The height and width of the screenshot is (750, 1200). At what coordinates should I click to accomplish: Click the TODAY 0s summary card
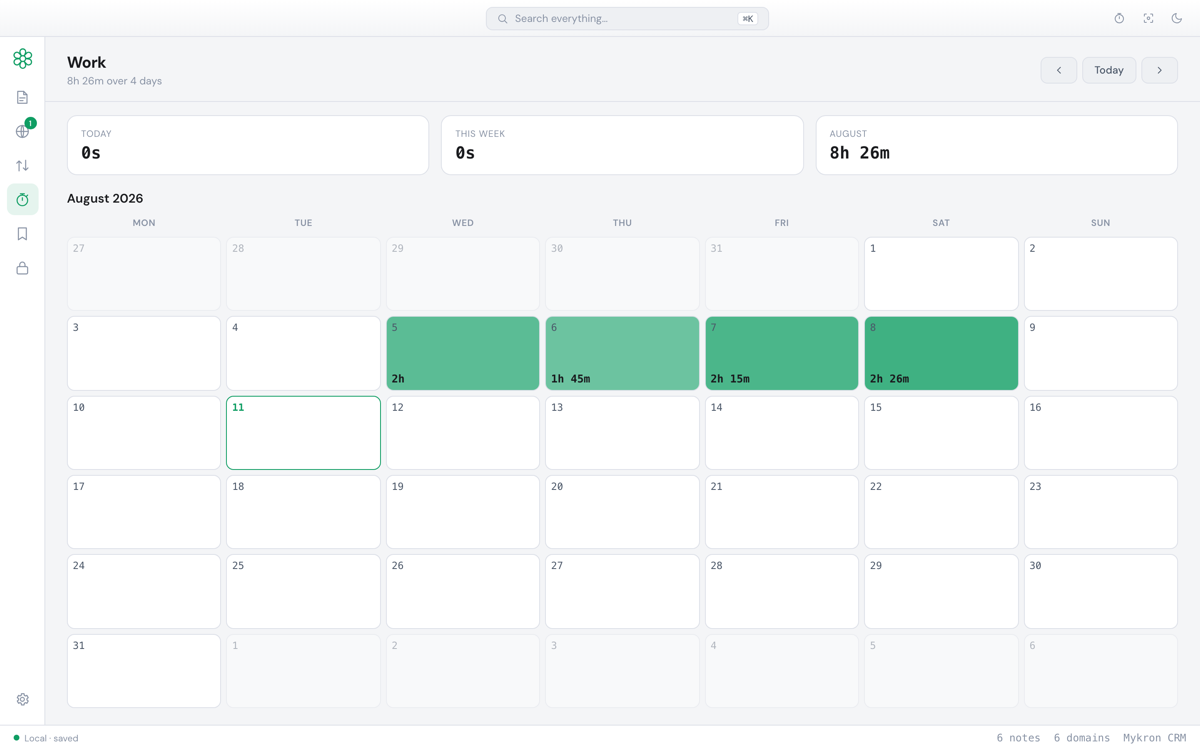click(248, 145)
